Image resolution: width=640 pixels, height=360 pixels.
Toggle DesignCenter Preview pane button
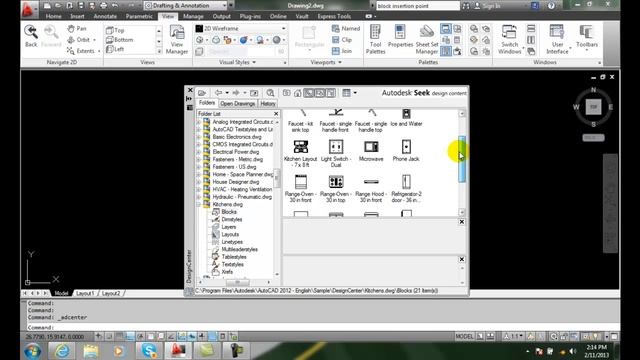[x=320, y=93]
